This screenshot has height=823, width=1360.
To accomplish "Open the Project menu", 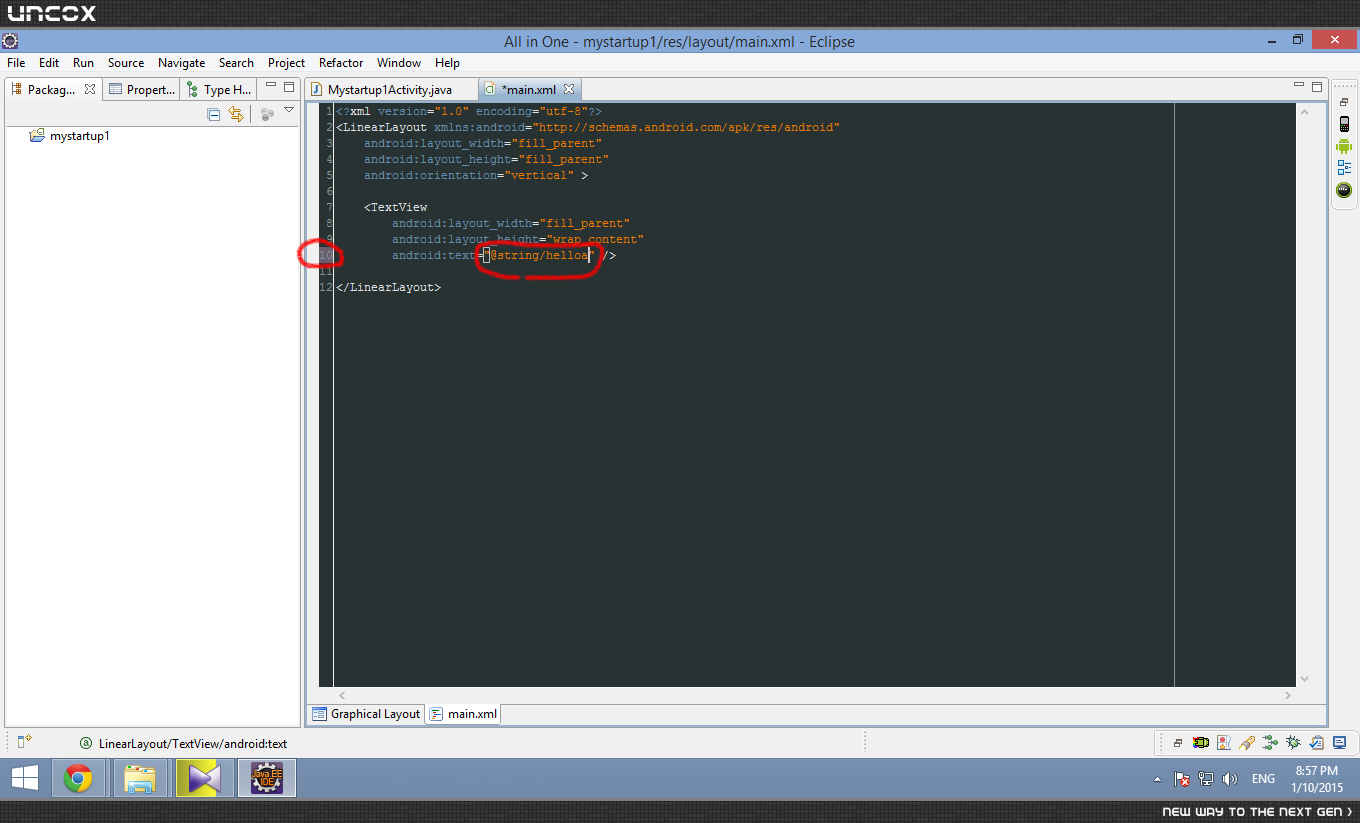I will 286,62.
